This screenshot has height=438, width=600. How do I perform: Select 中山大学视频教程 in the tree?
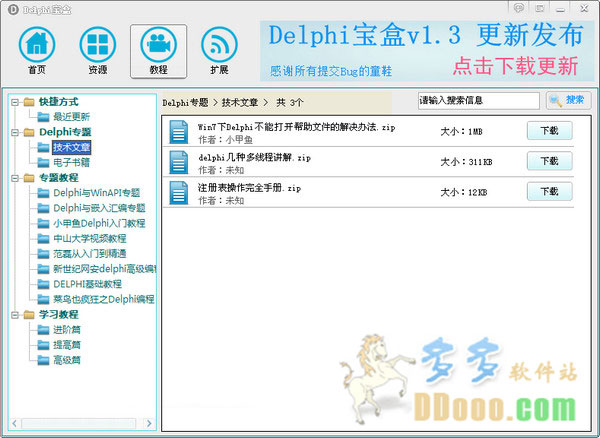(90, 239)
